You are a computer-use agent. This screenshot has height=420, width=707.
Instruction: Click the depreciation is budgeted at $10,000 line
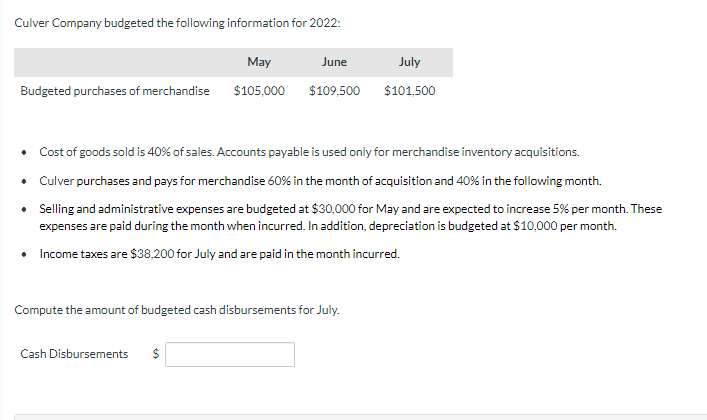(328, 226)
